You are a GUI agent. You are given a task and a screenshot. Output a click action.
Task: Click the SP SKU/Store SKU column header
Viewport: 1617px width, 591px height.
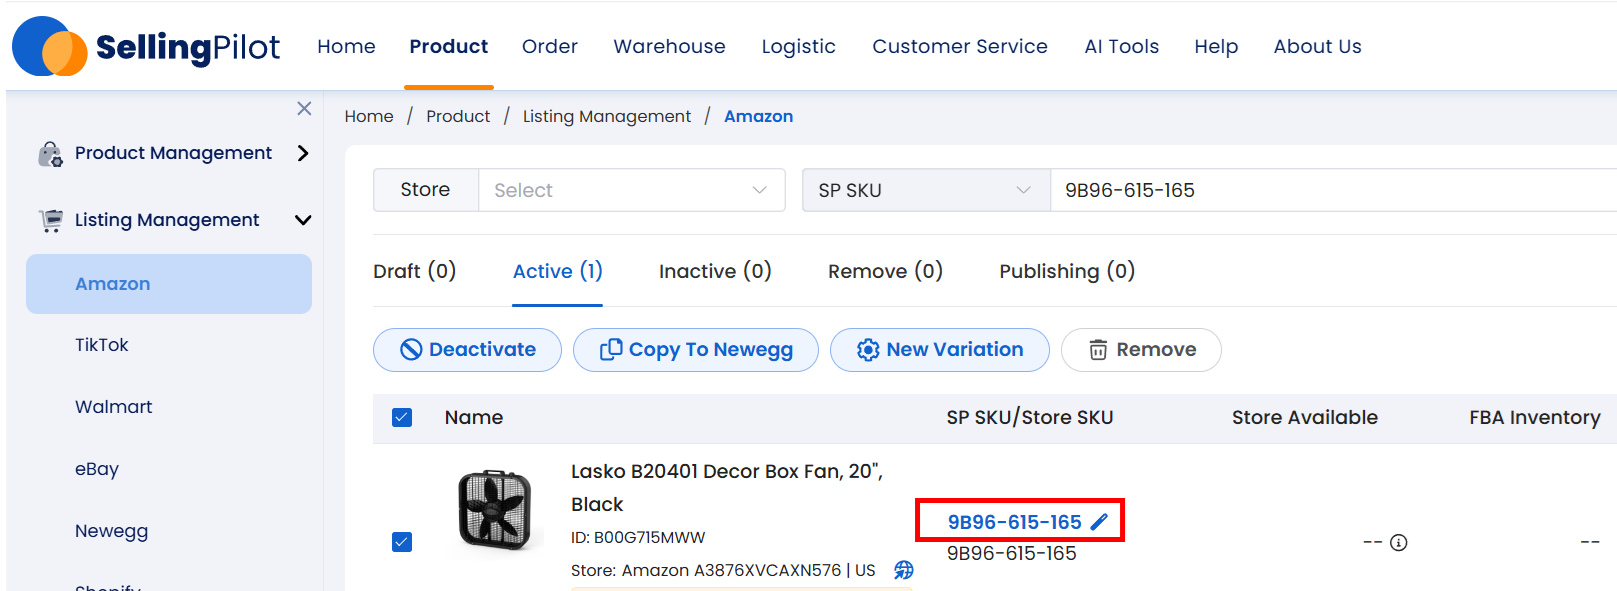tap(1030, 417)
